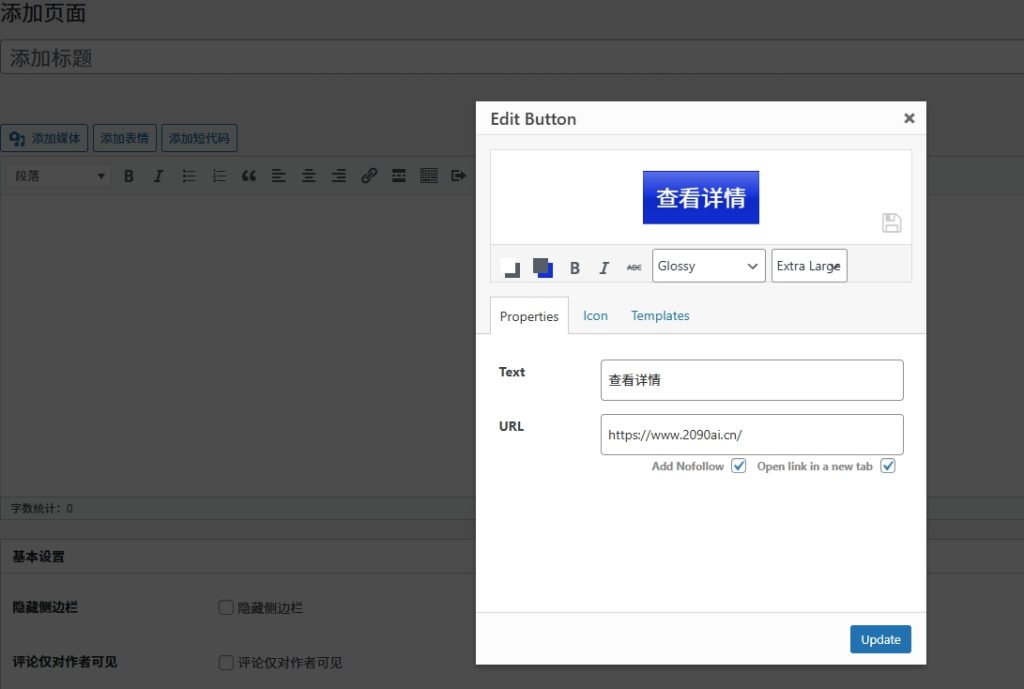Open the button background color swatch
1024x689 pixels.
(x=543, y=267)
